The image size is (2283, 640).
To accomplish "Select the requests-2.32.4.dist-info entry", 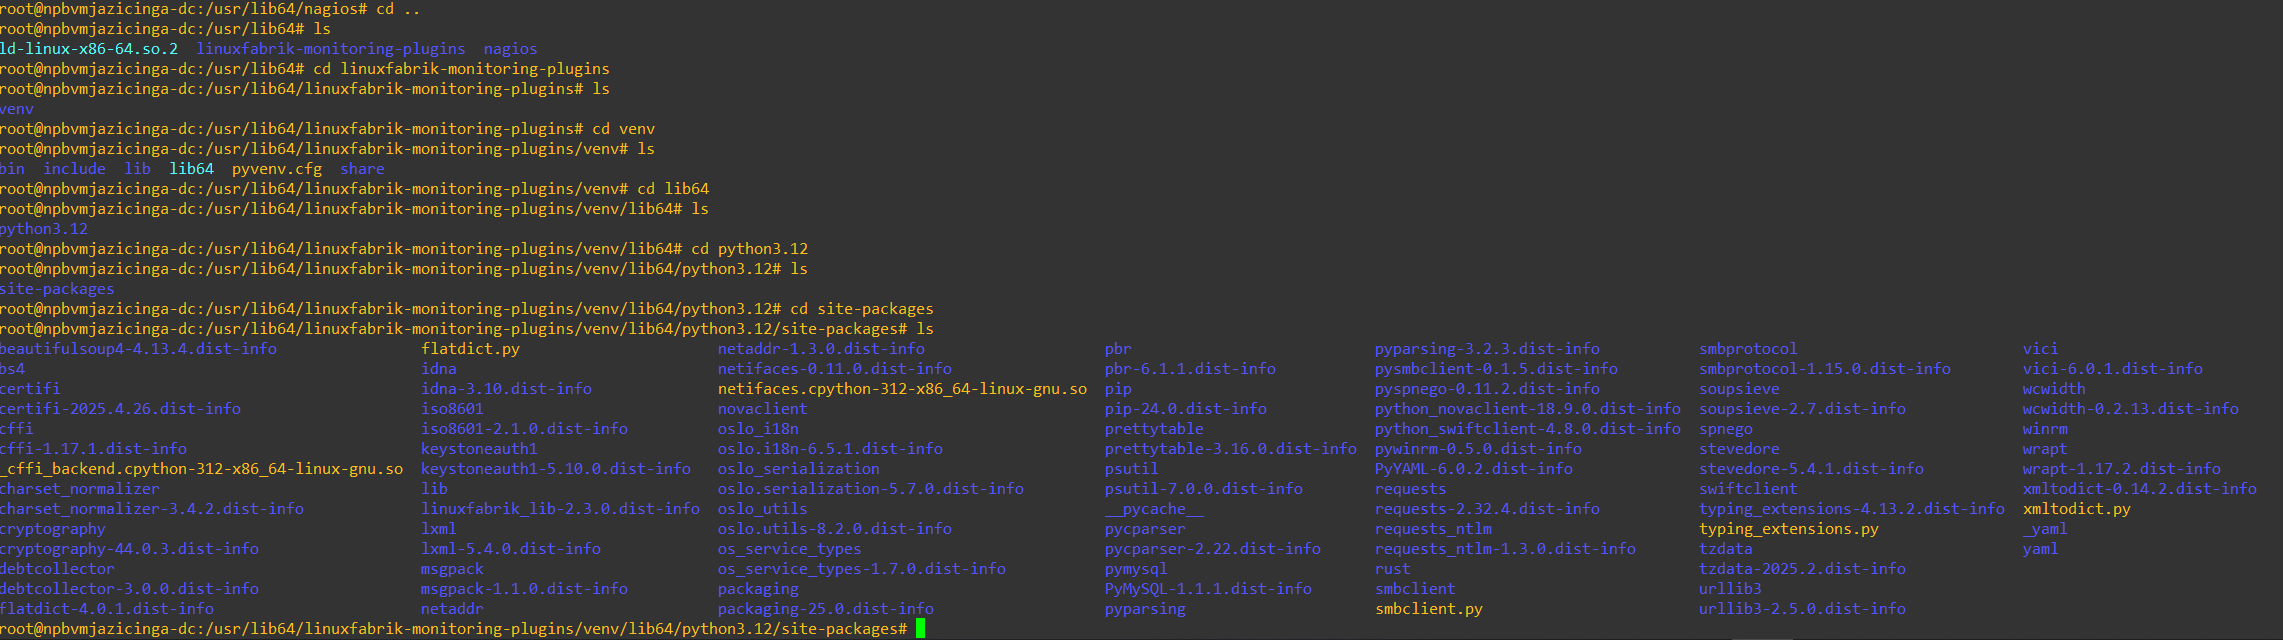I will pyautogui.click(x=1487, y=509).
